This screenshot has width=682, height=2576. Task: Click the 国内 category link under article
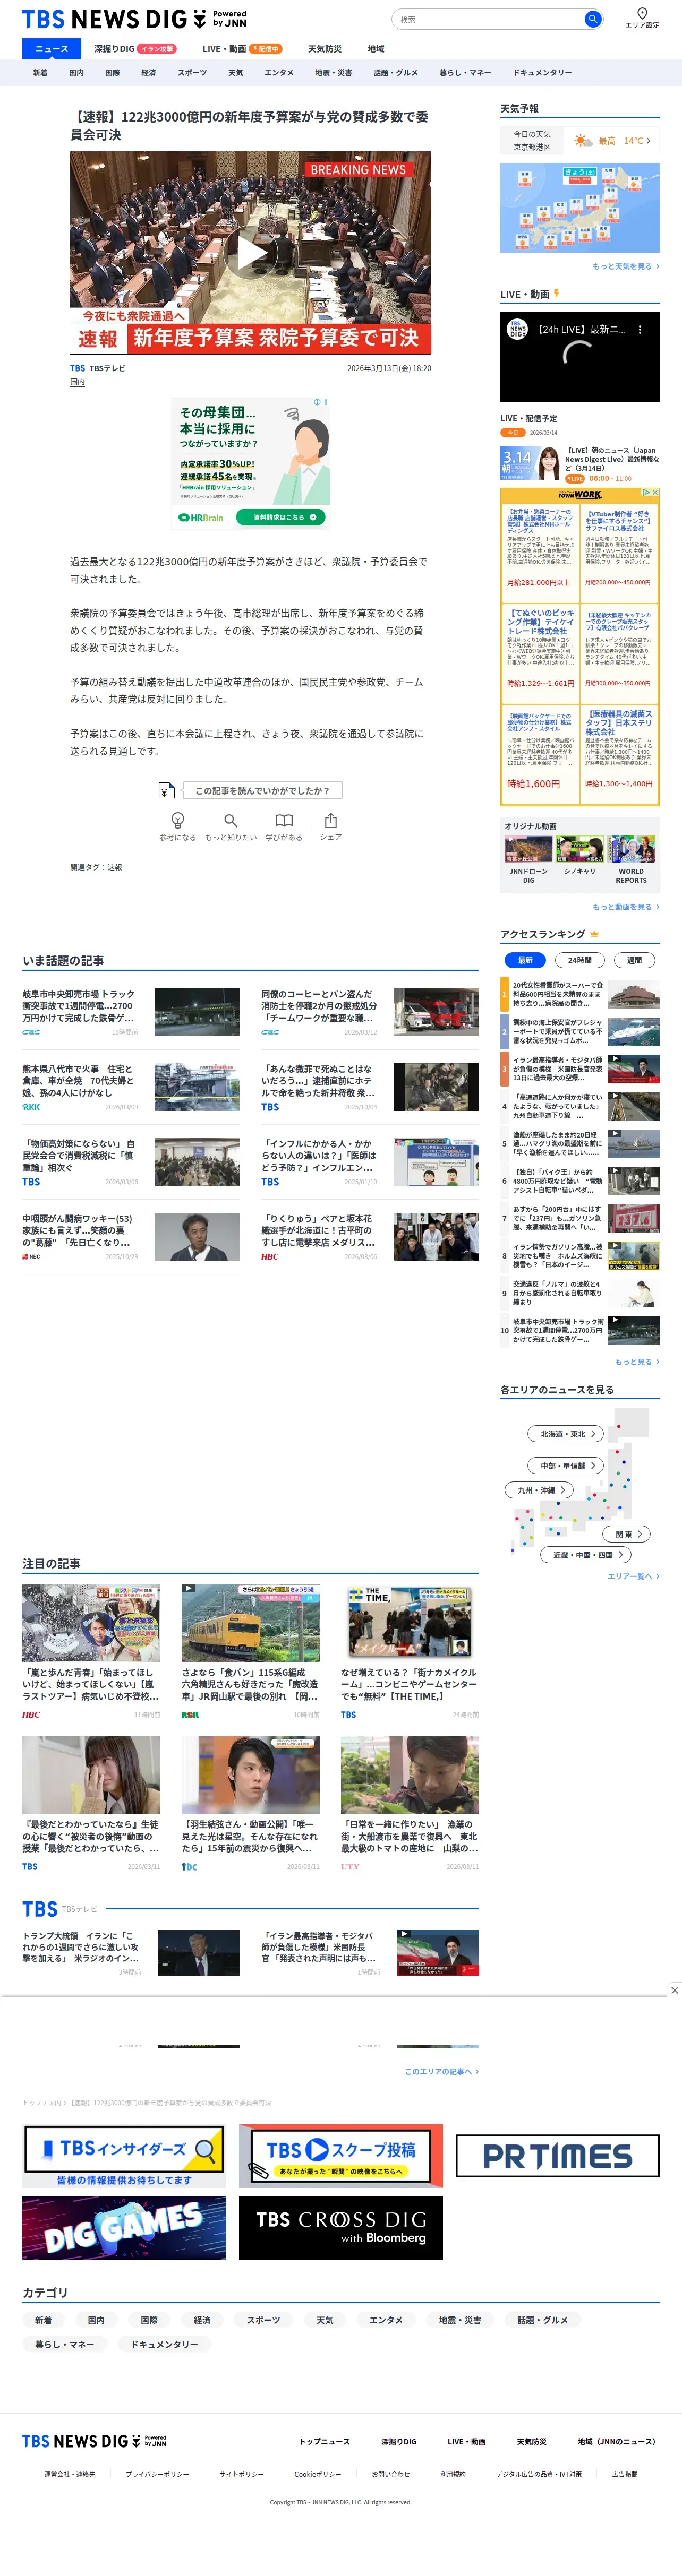tap(77, 382)
